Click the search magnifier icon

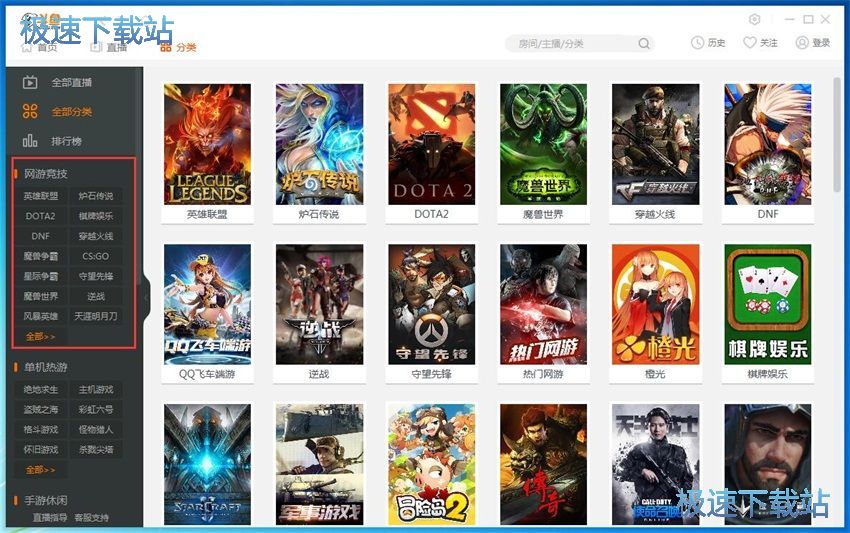click(x=643, y=43)
